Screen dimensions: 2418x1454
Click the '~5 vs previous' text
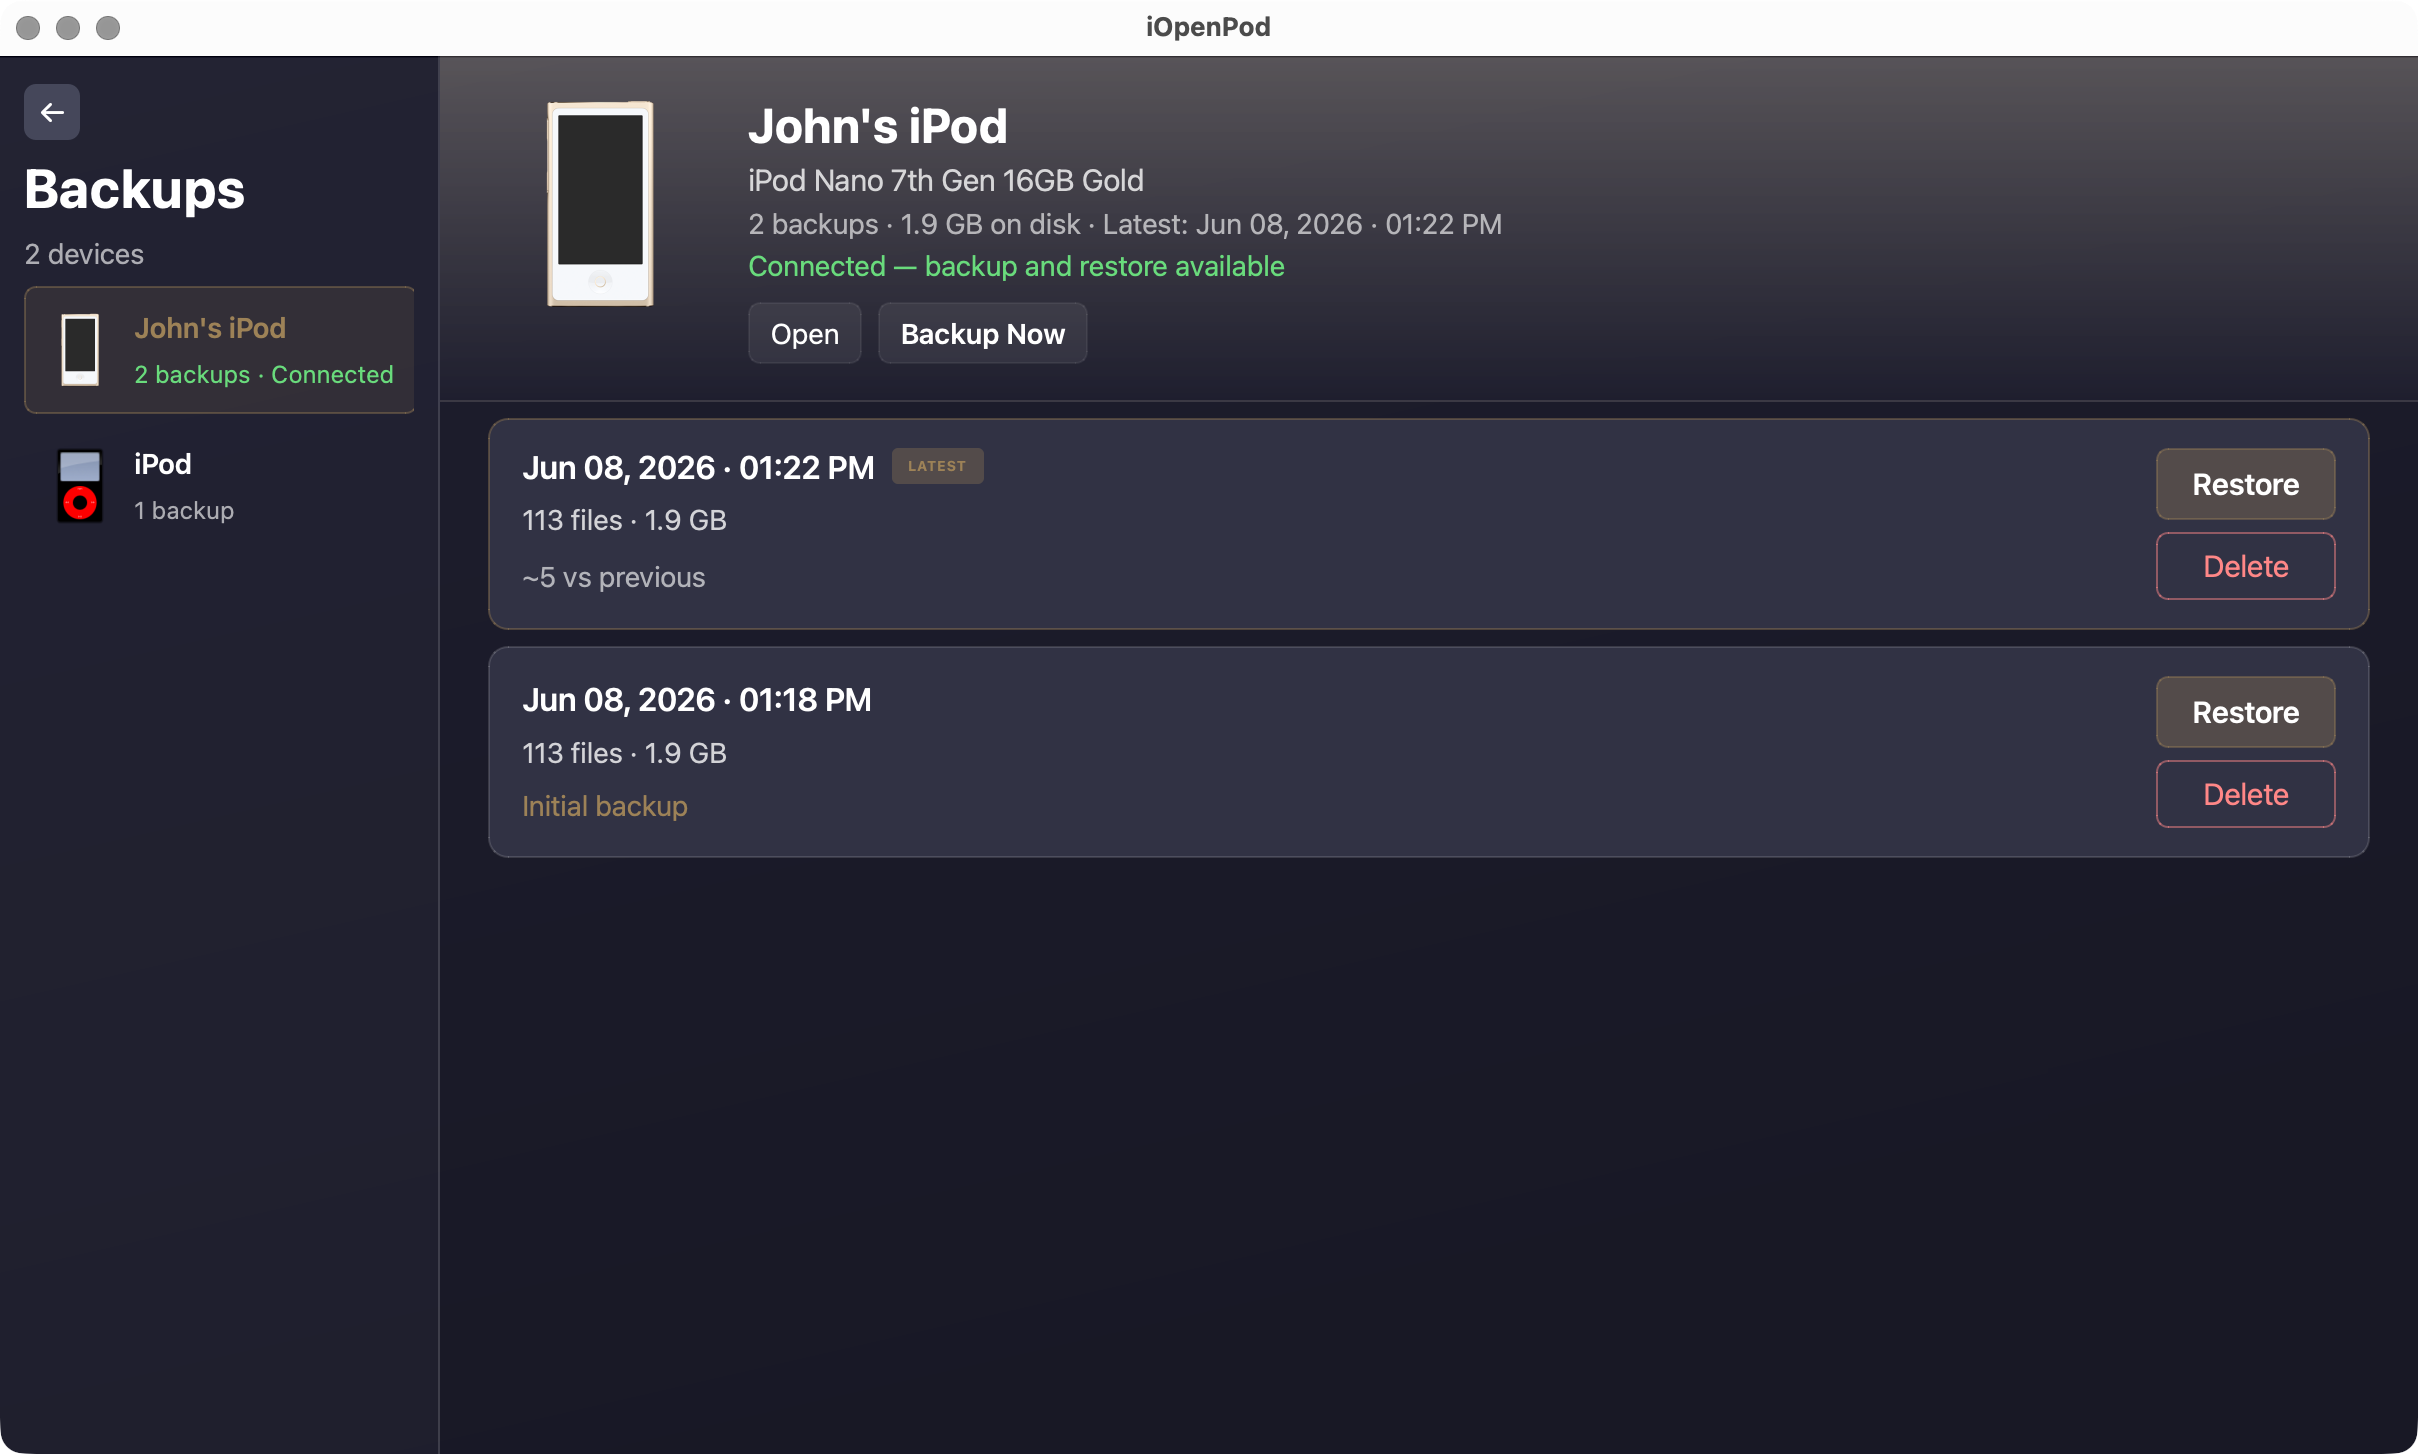pos(614,577)
